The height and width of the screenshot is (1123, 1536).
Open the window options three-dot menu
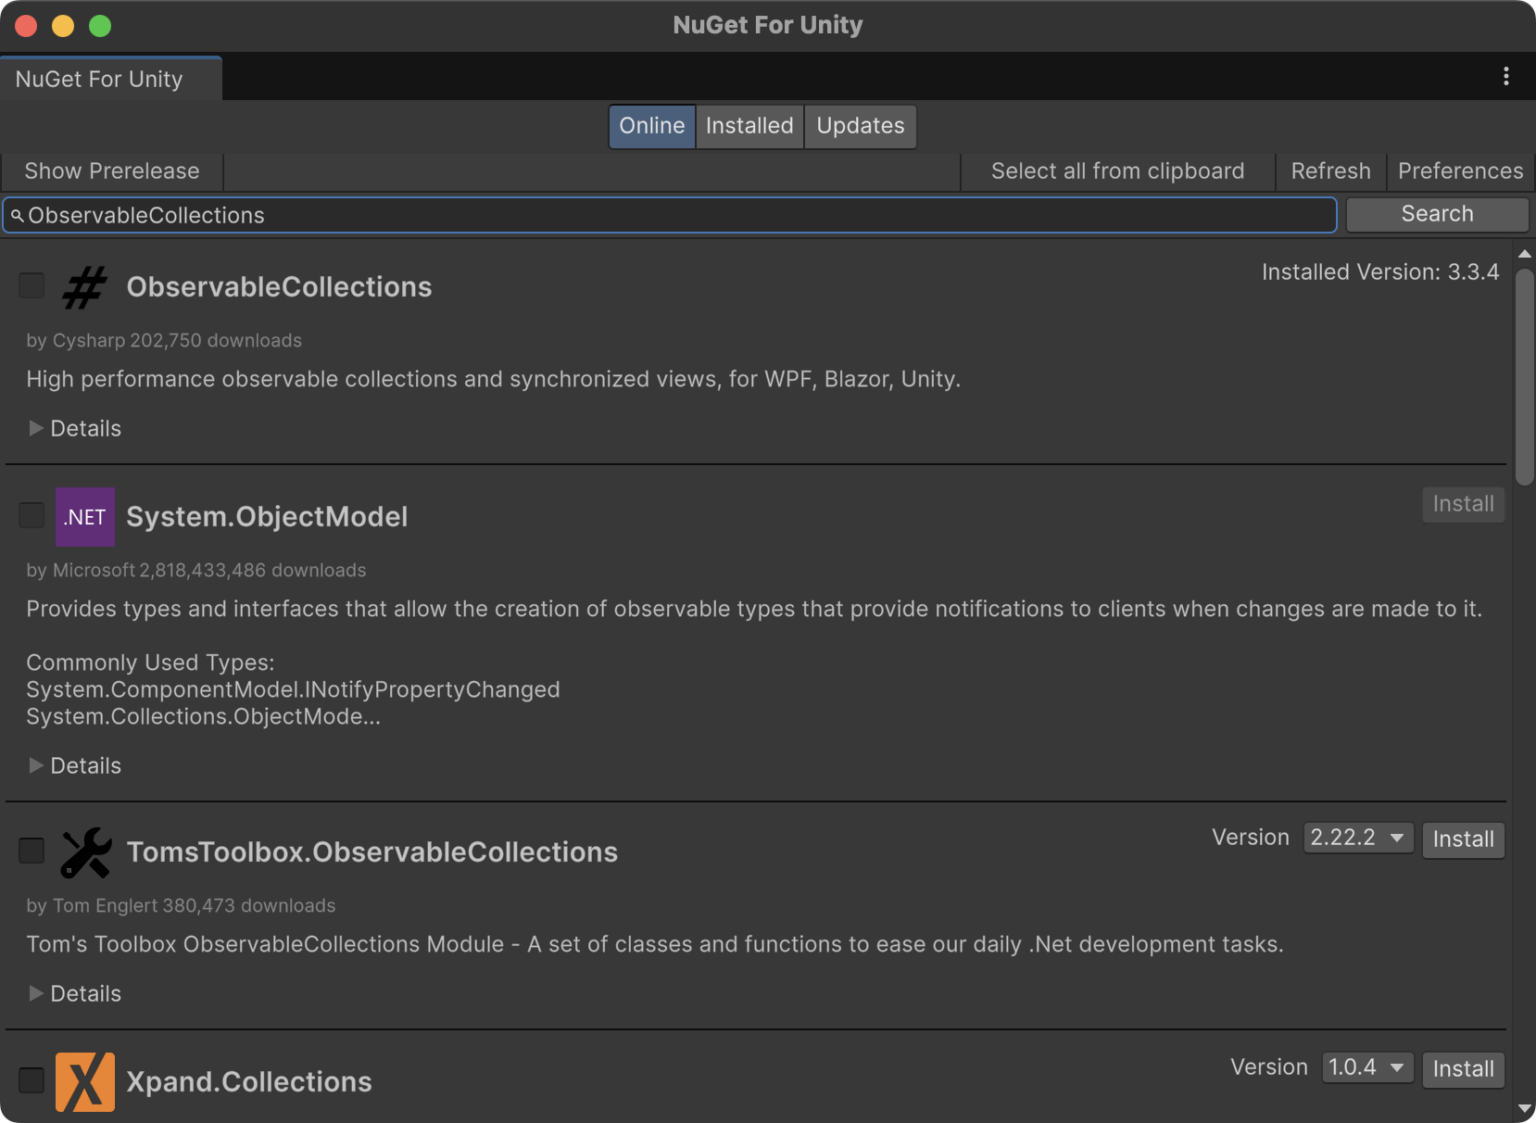pyautogui.click(x=1505, y=76)
